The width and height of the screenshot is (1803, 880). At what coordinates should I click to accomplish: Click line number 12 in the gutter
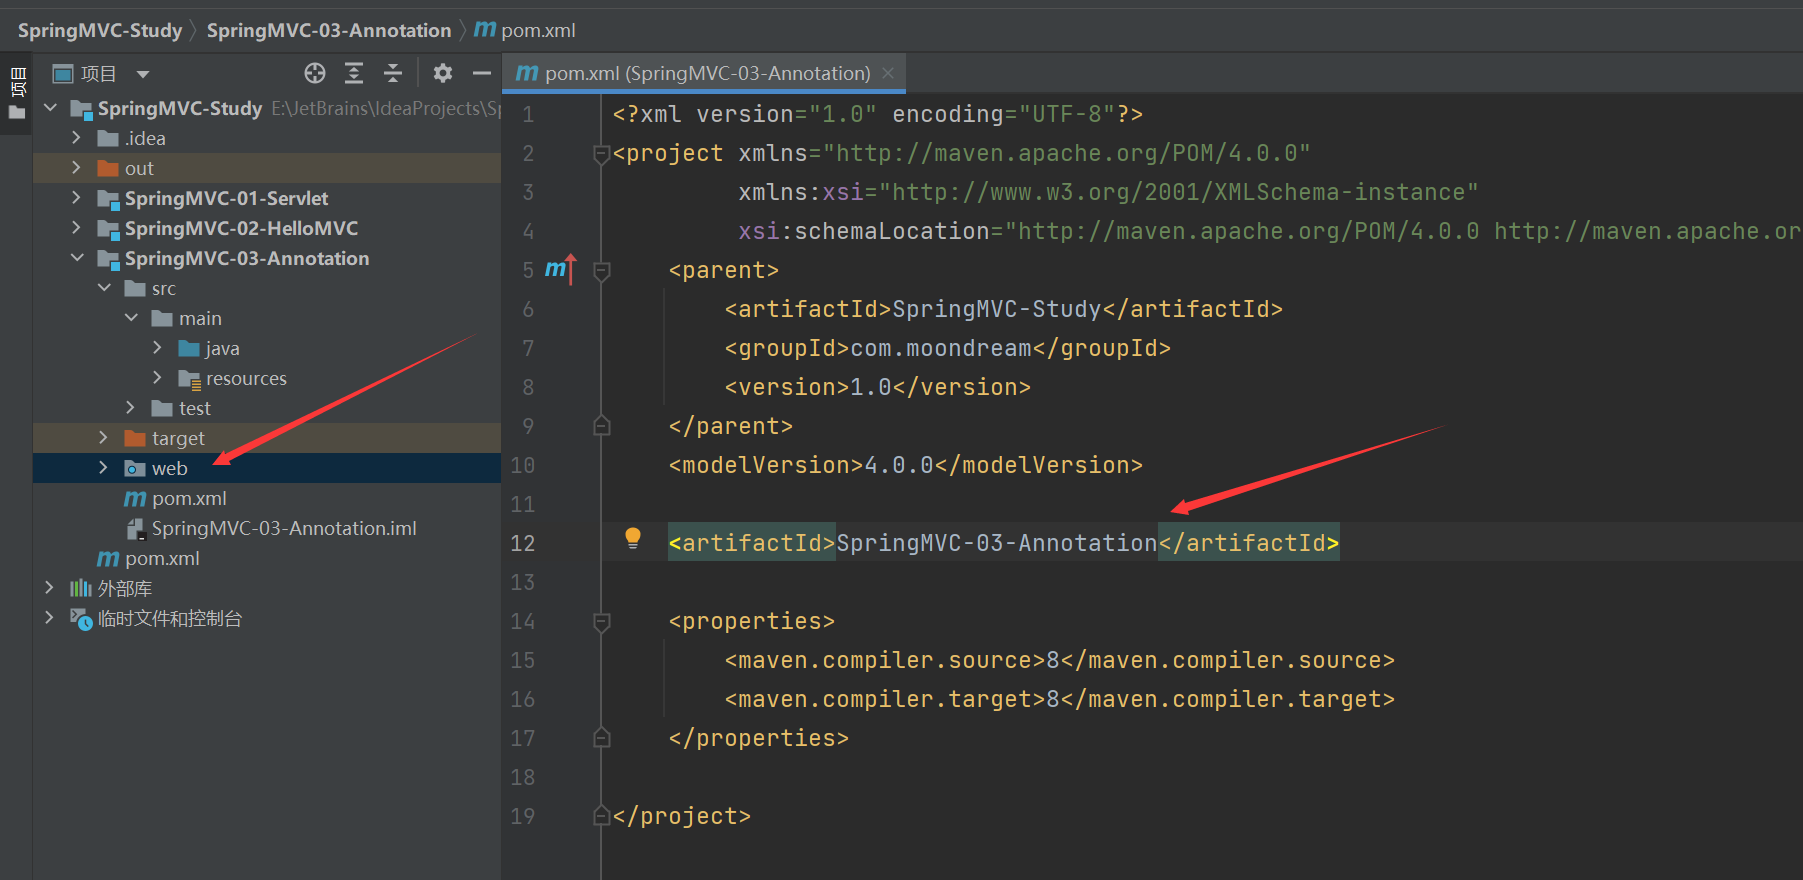coord(523,543)
